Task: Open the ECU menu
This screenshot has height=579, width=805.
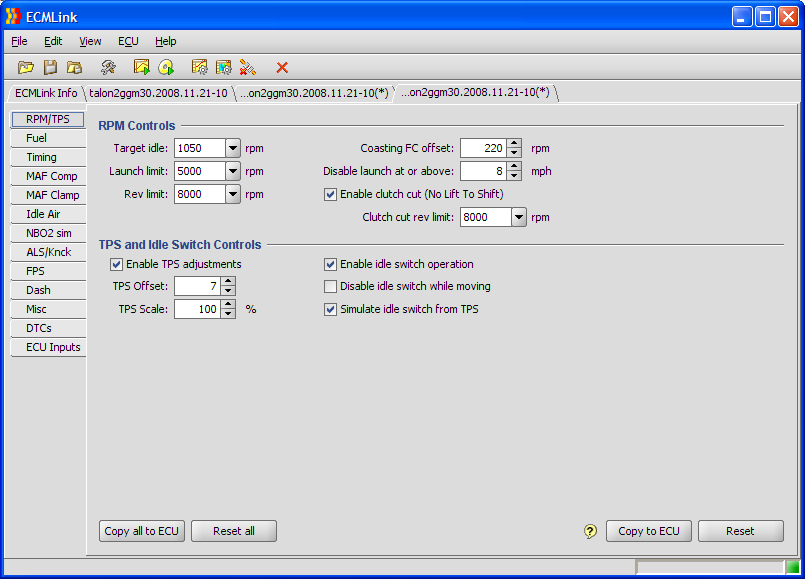Action: click(128, 41)
